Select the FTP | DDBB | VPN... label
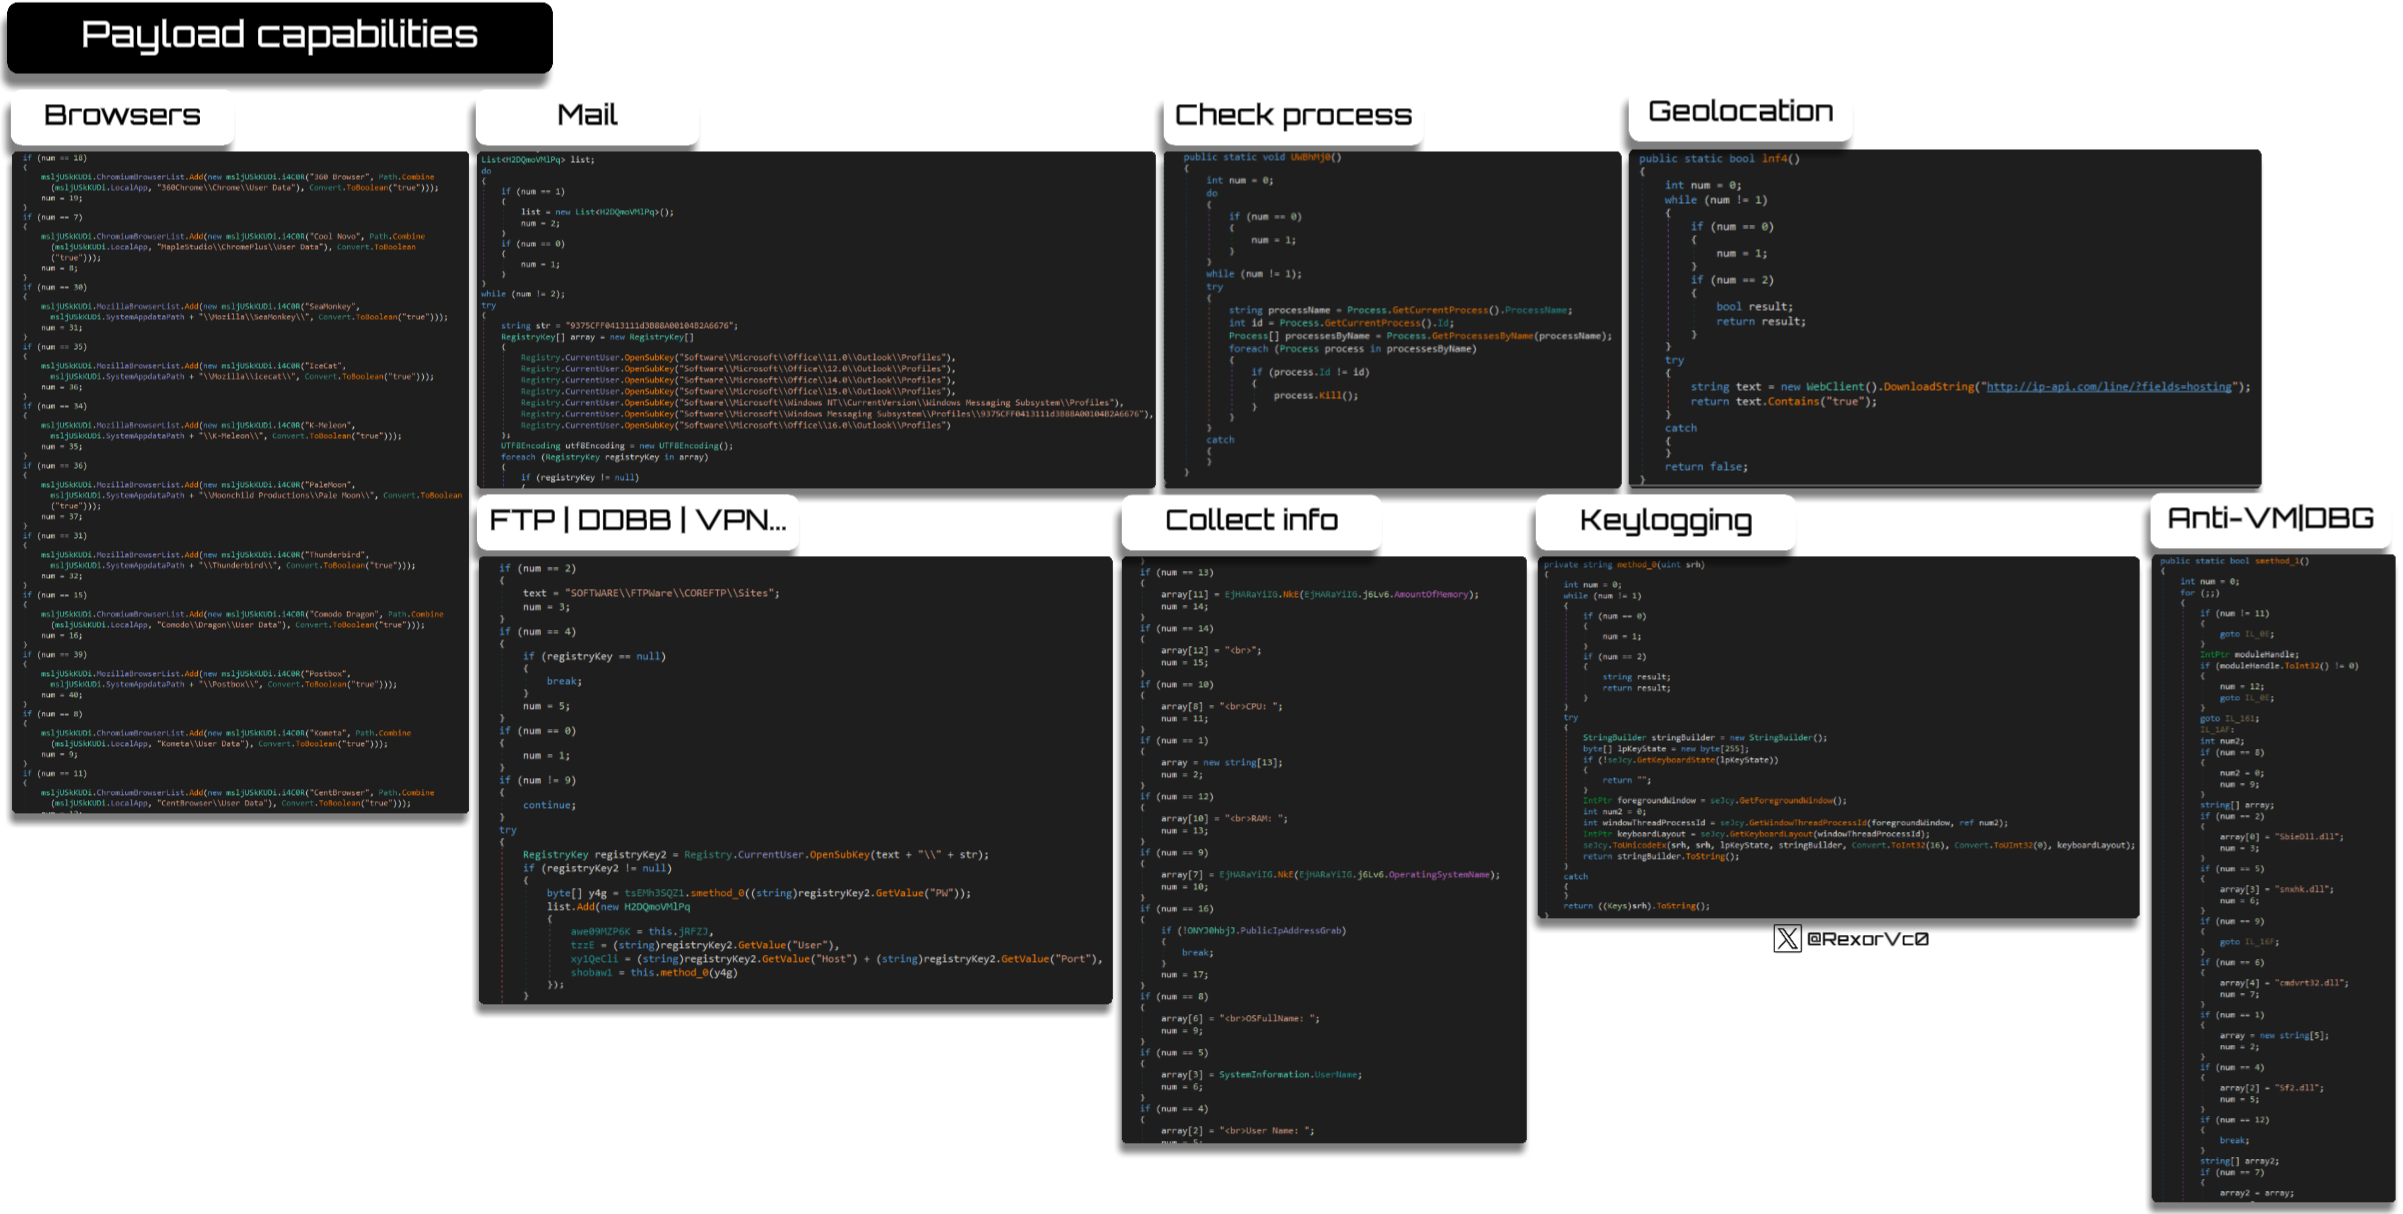Viewport: 2403px width, 1214px height. (637, 521)
